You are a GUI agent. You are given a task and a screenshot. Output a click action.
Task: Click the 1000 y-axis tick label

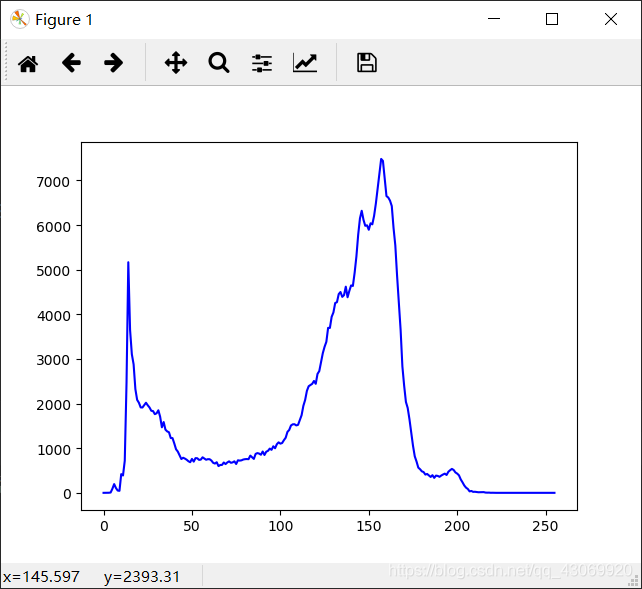coord(53,449)
